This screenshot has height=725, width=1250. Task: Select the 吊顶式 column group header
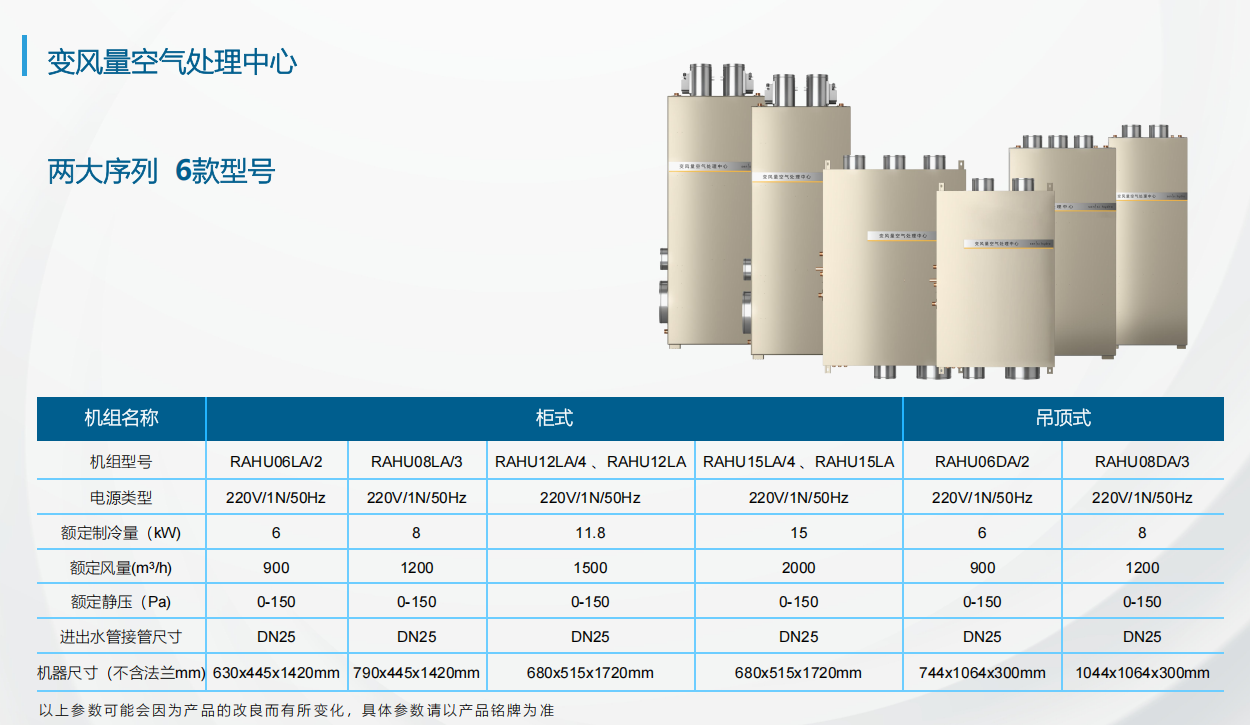point(1063,418)
